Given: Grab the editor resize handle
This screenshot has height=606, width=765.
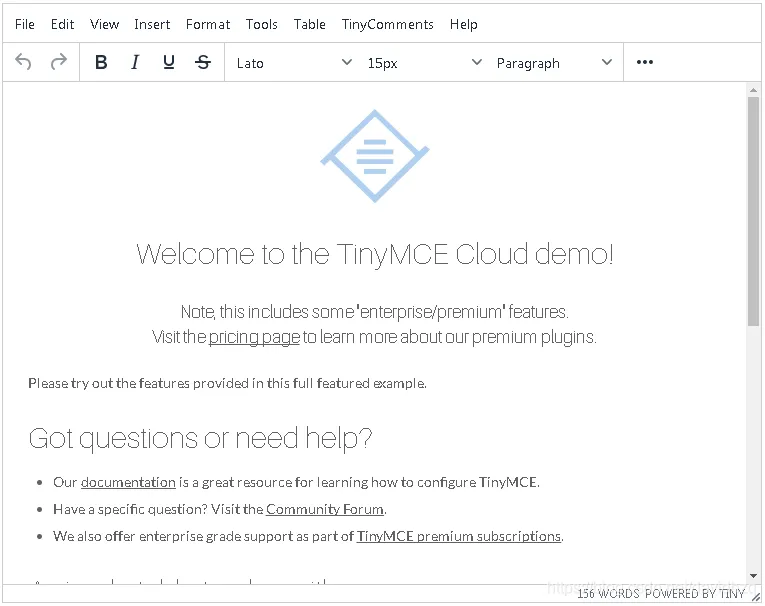Looking at the screenshot, I should point(756,597).
